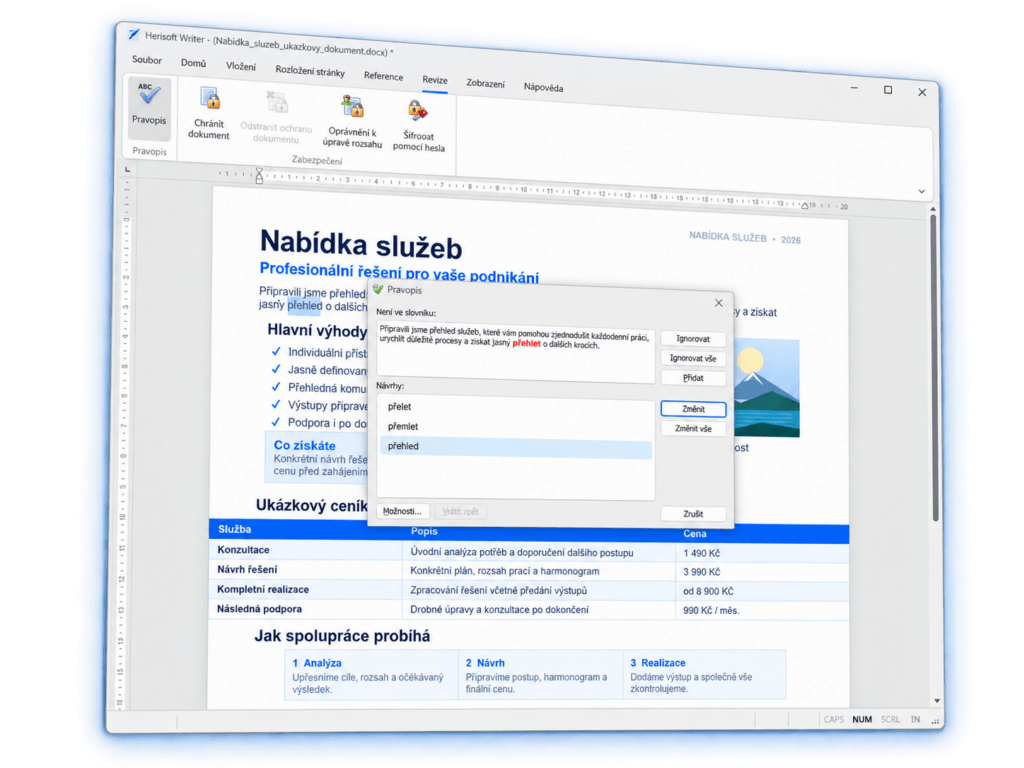Click the '2 Návrh' step heading
Screen dimensions: 1024x768
485,663
